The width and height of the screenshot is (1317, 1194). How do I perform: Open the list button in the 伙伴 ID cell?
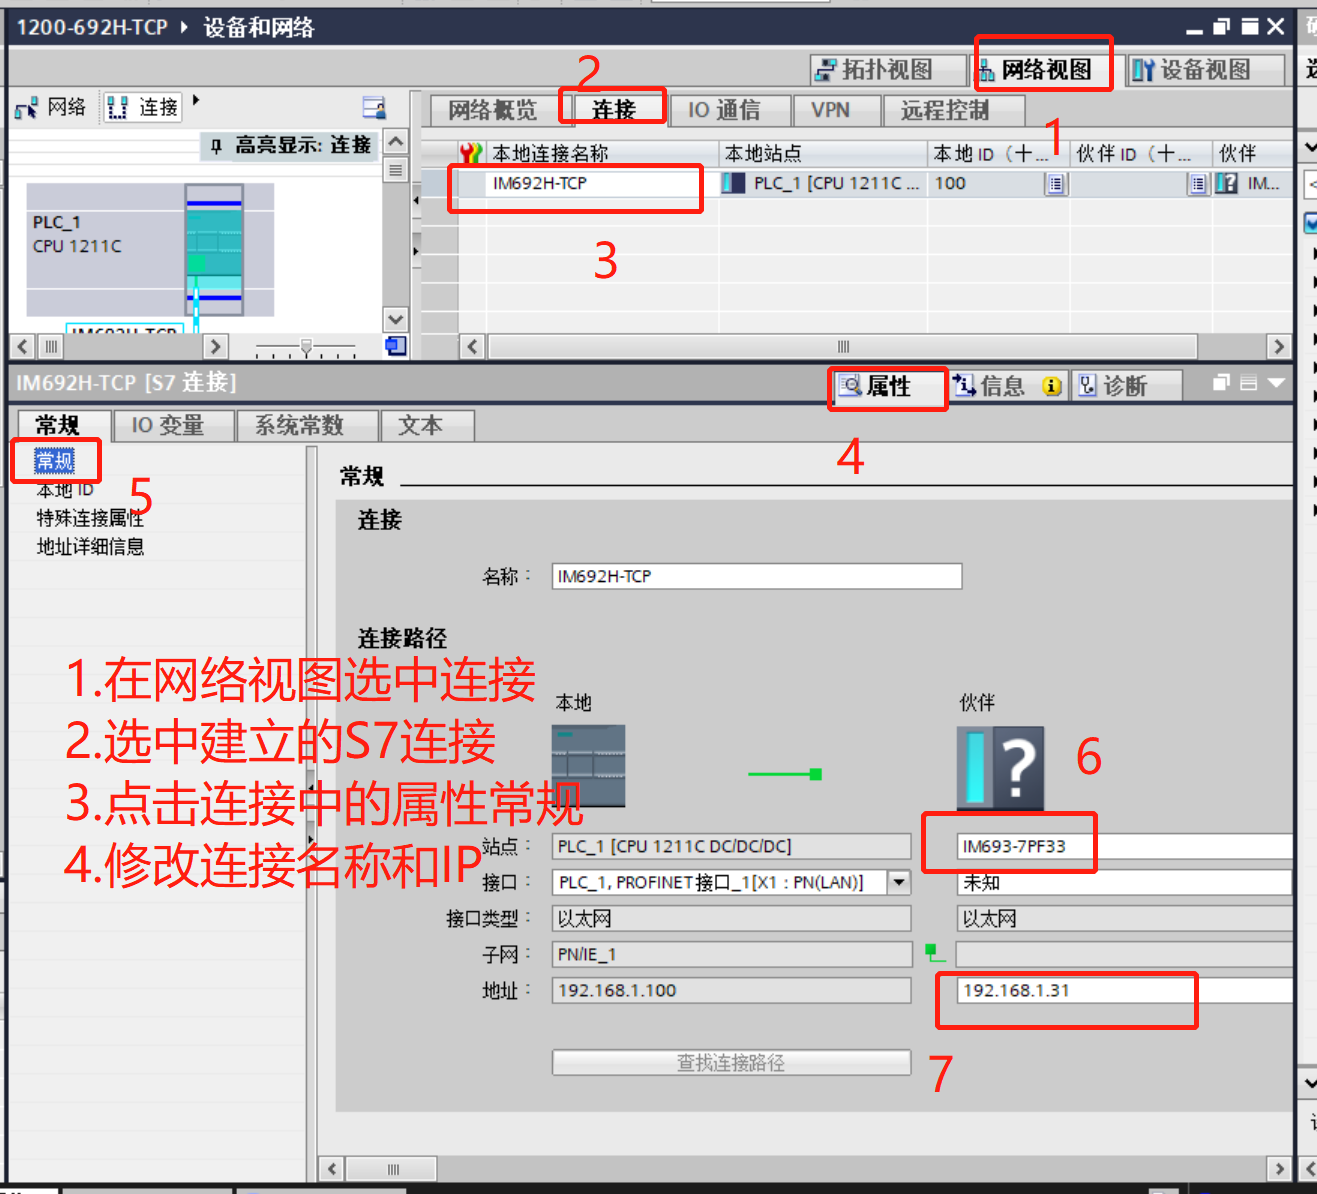tap(1198, 184)
